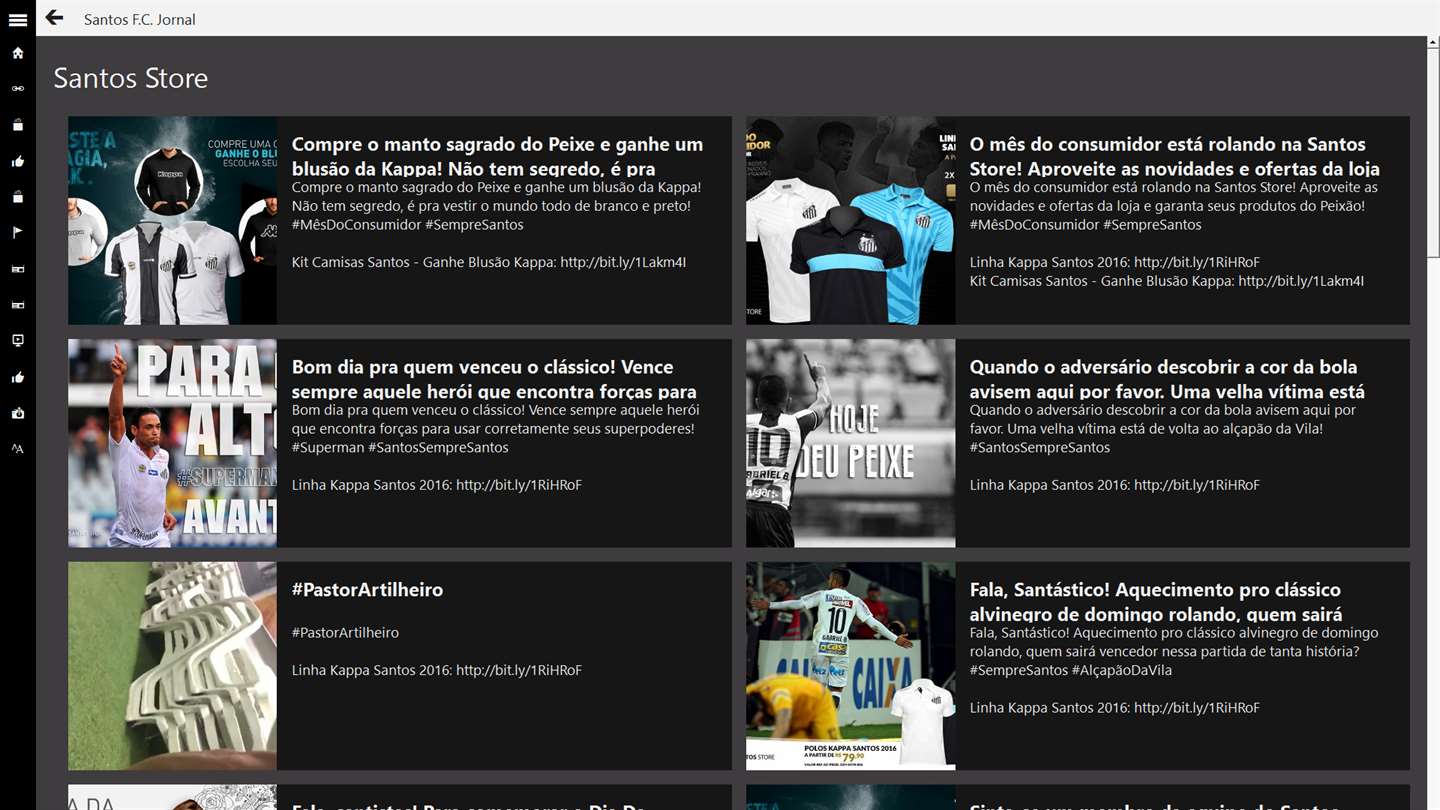Open the Polos Kappa Santos 2016 thumbnail

[850, 666]
